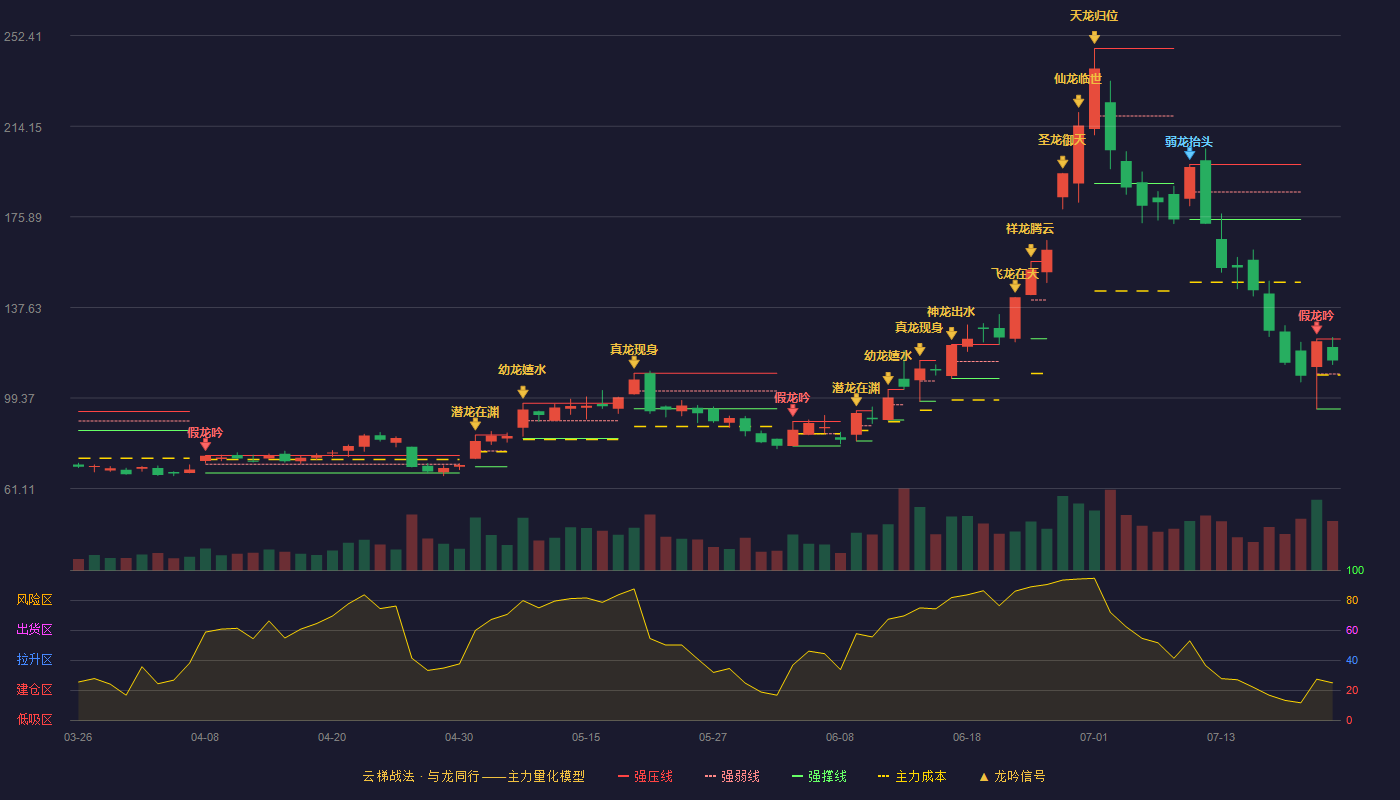
Task: Toggle 云梯战法 主力量化模型 legend entry
Action: [x=473, y=776]
